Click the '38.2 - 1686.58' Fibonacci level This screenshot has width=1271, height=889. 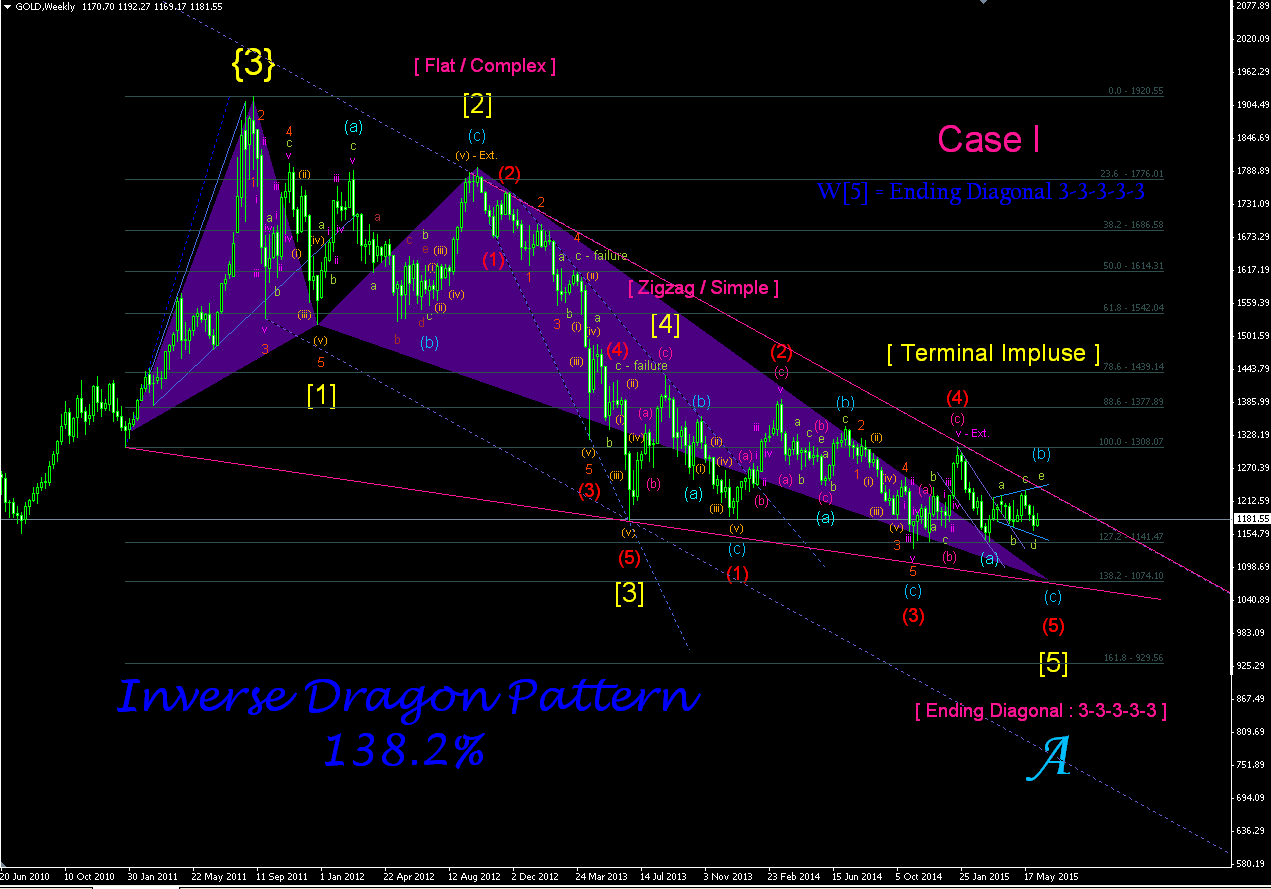[x=1132, y=225]
